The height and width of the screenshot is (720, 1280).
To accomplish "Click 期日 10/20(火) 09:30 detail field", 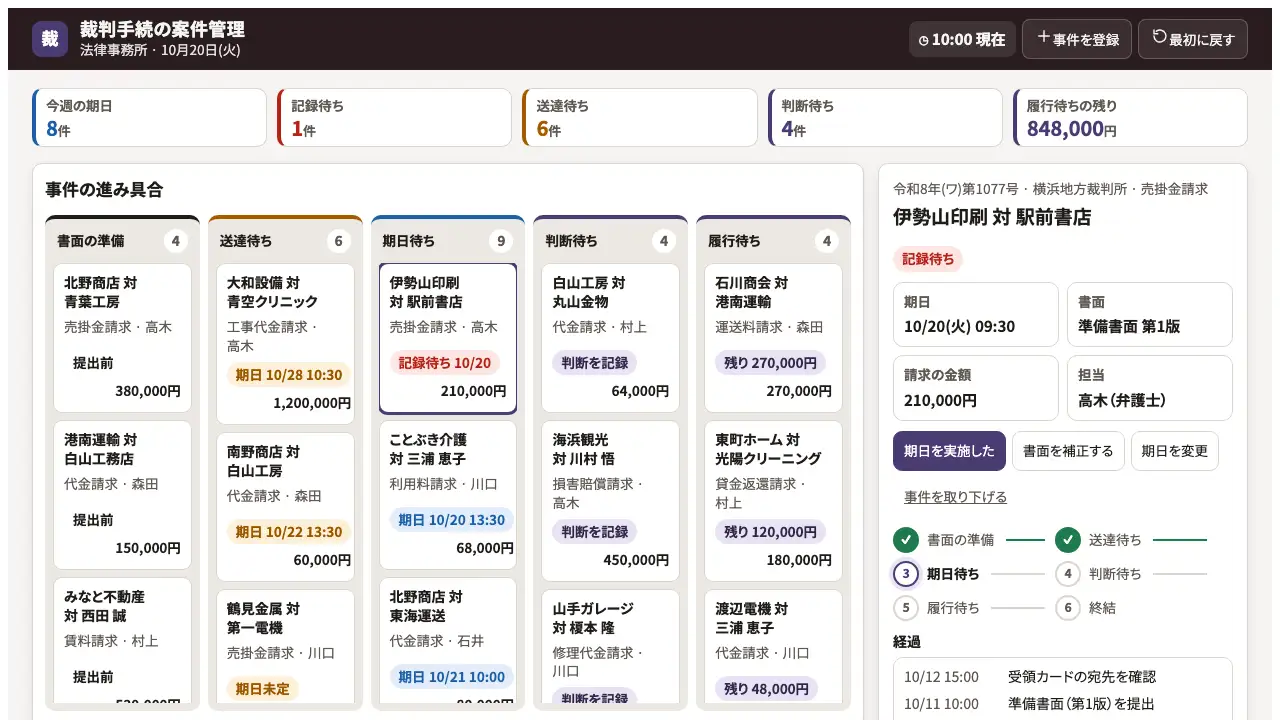I will pos(975,315).
